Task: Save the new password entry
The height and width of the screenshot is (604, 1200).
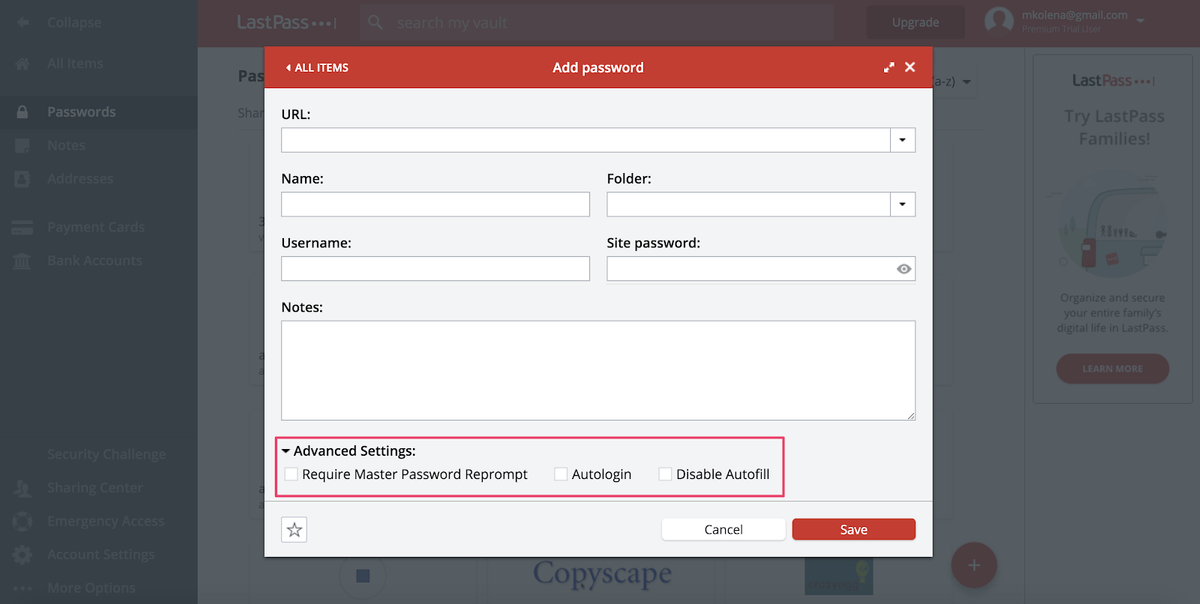Action: point(853,529)
